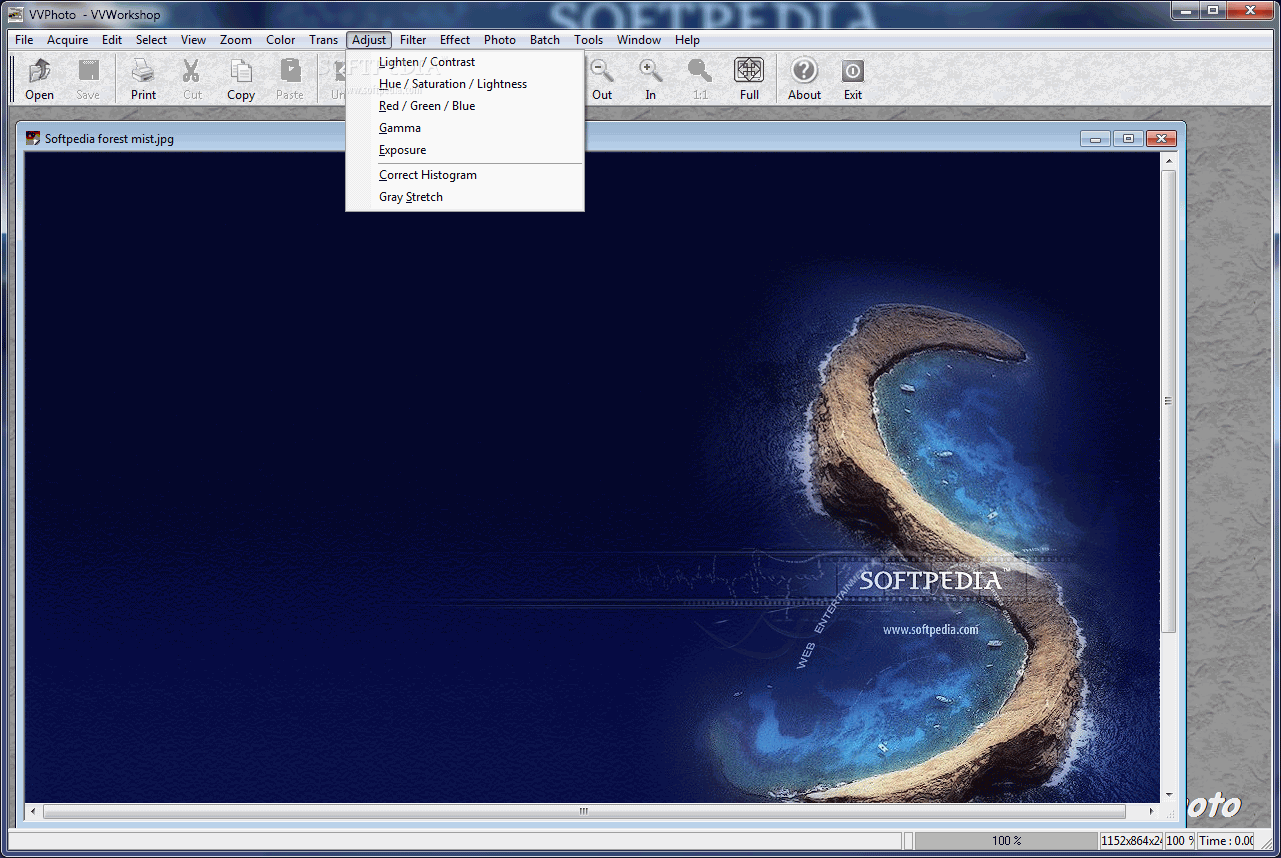Open the Help menu

pyautogui.click(x=688, y=40)
